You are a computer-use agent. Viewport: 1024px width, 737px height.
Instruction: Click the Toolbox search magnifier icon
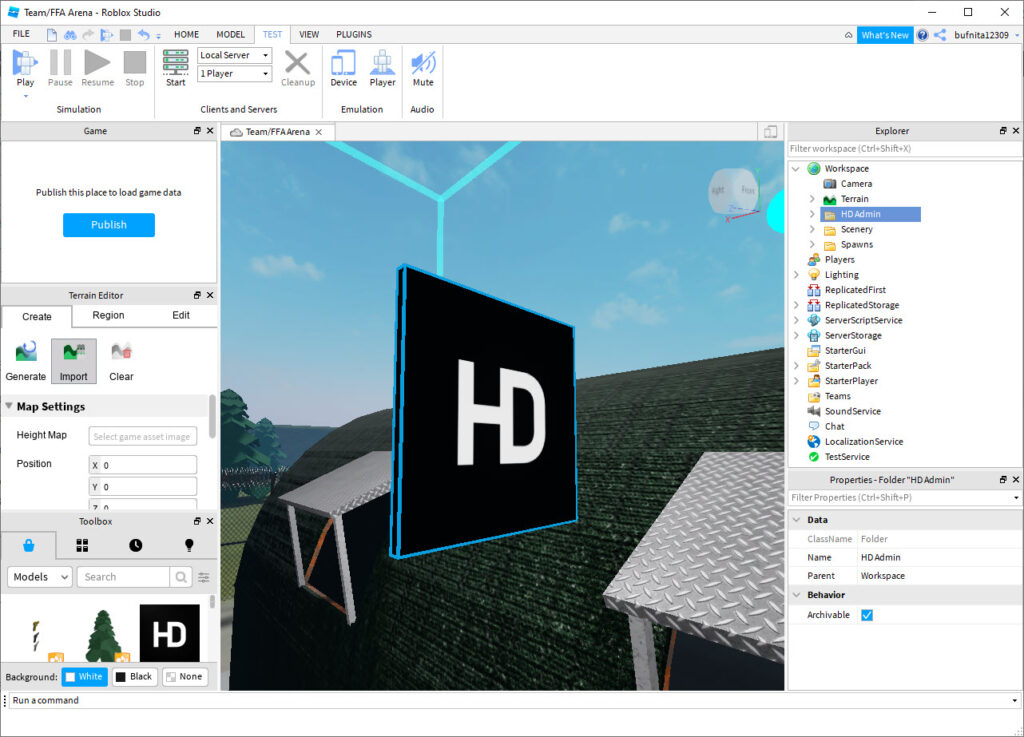(x=181, y=577)
